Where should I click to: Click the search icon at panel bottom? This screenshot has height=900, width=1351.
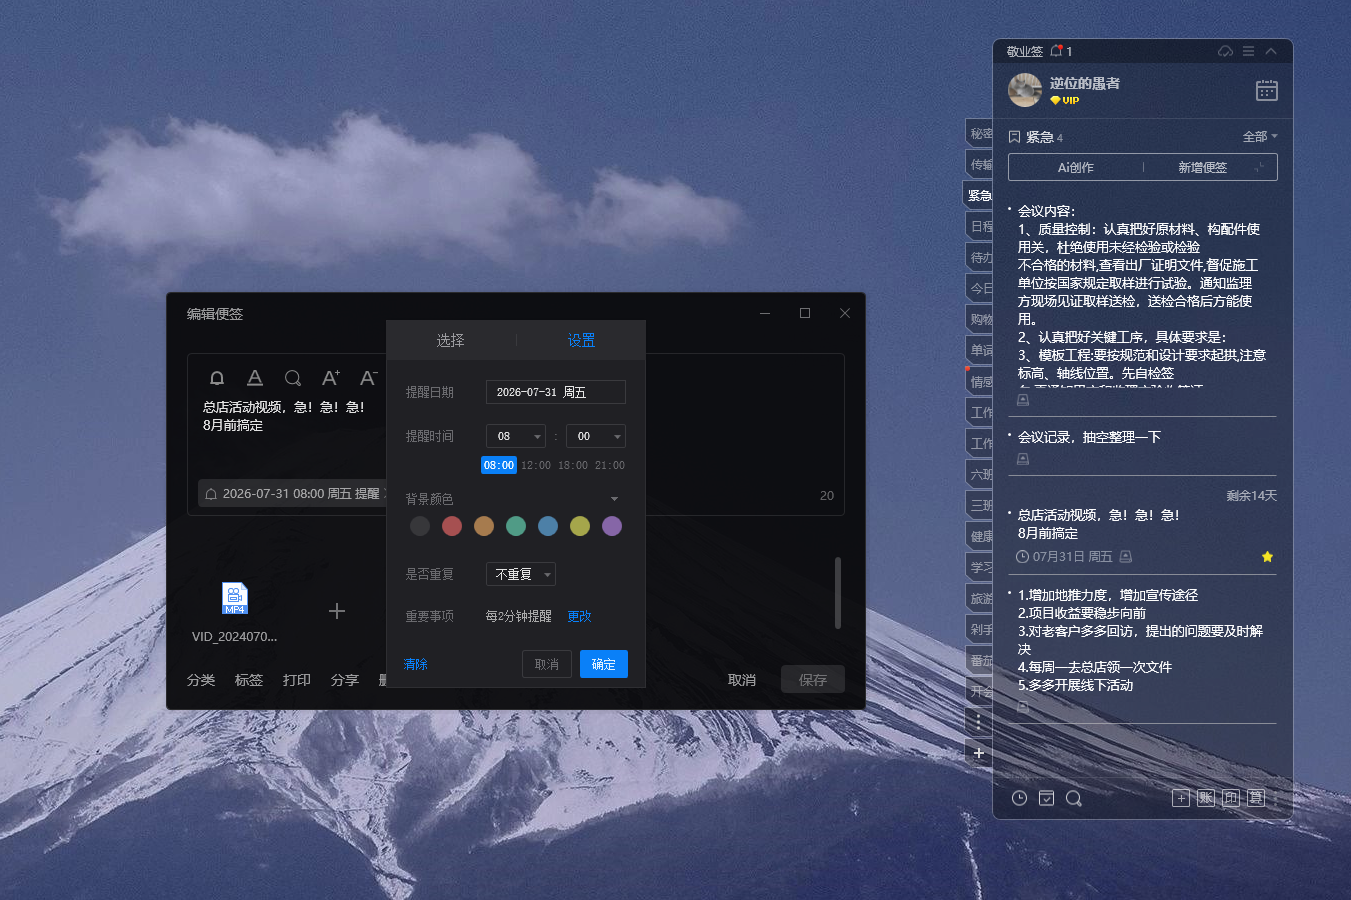coord(1074,798)
